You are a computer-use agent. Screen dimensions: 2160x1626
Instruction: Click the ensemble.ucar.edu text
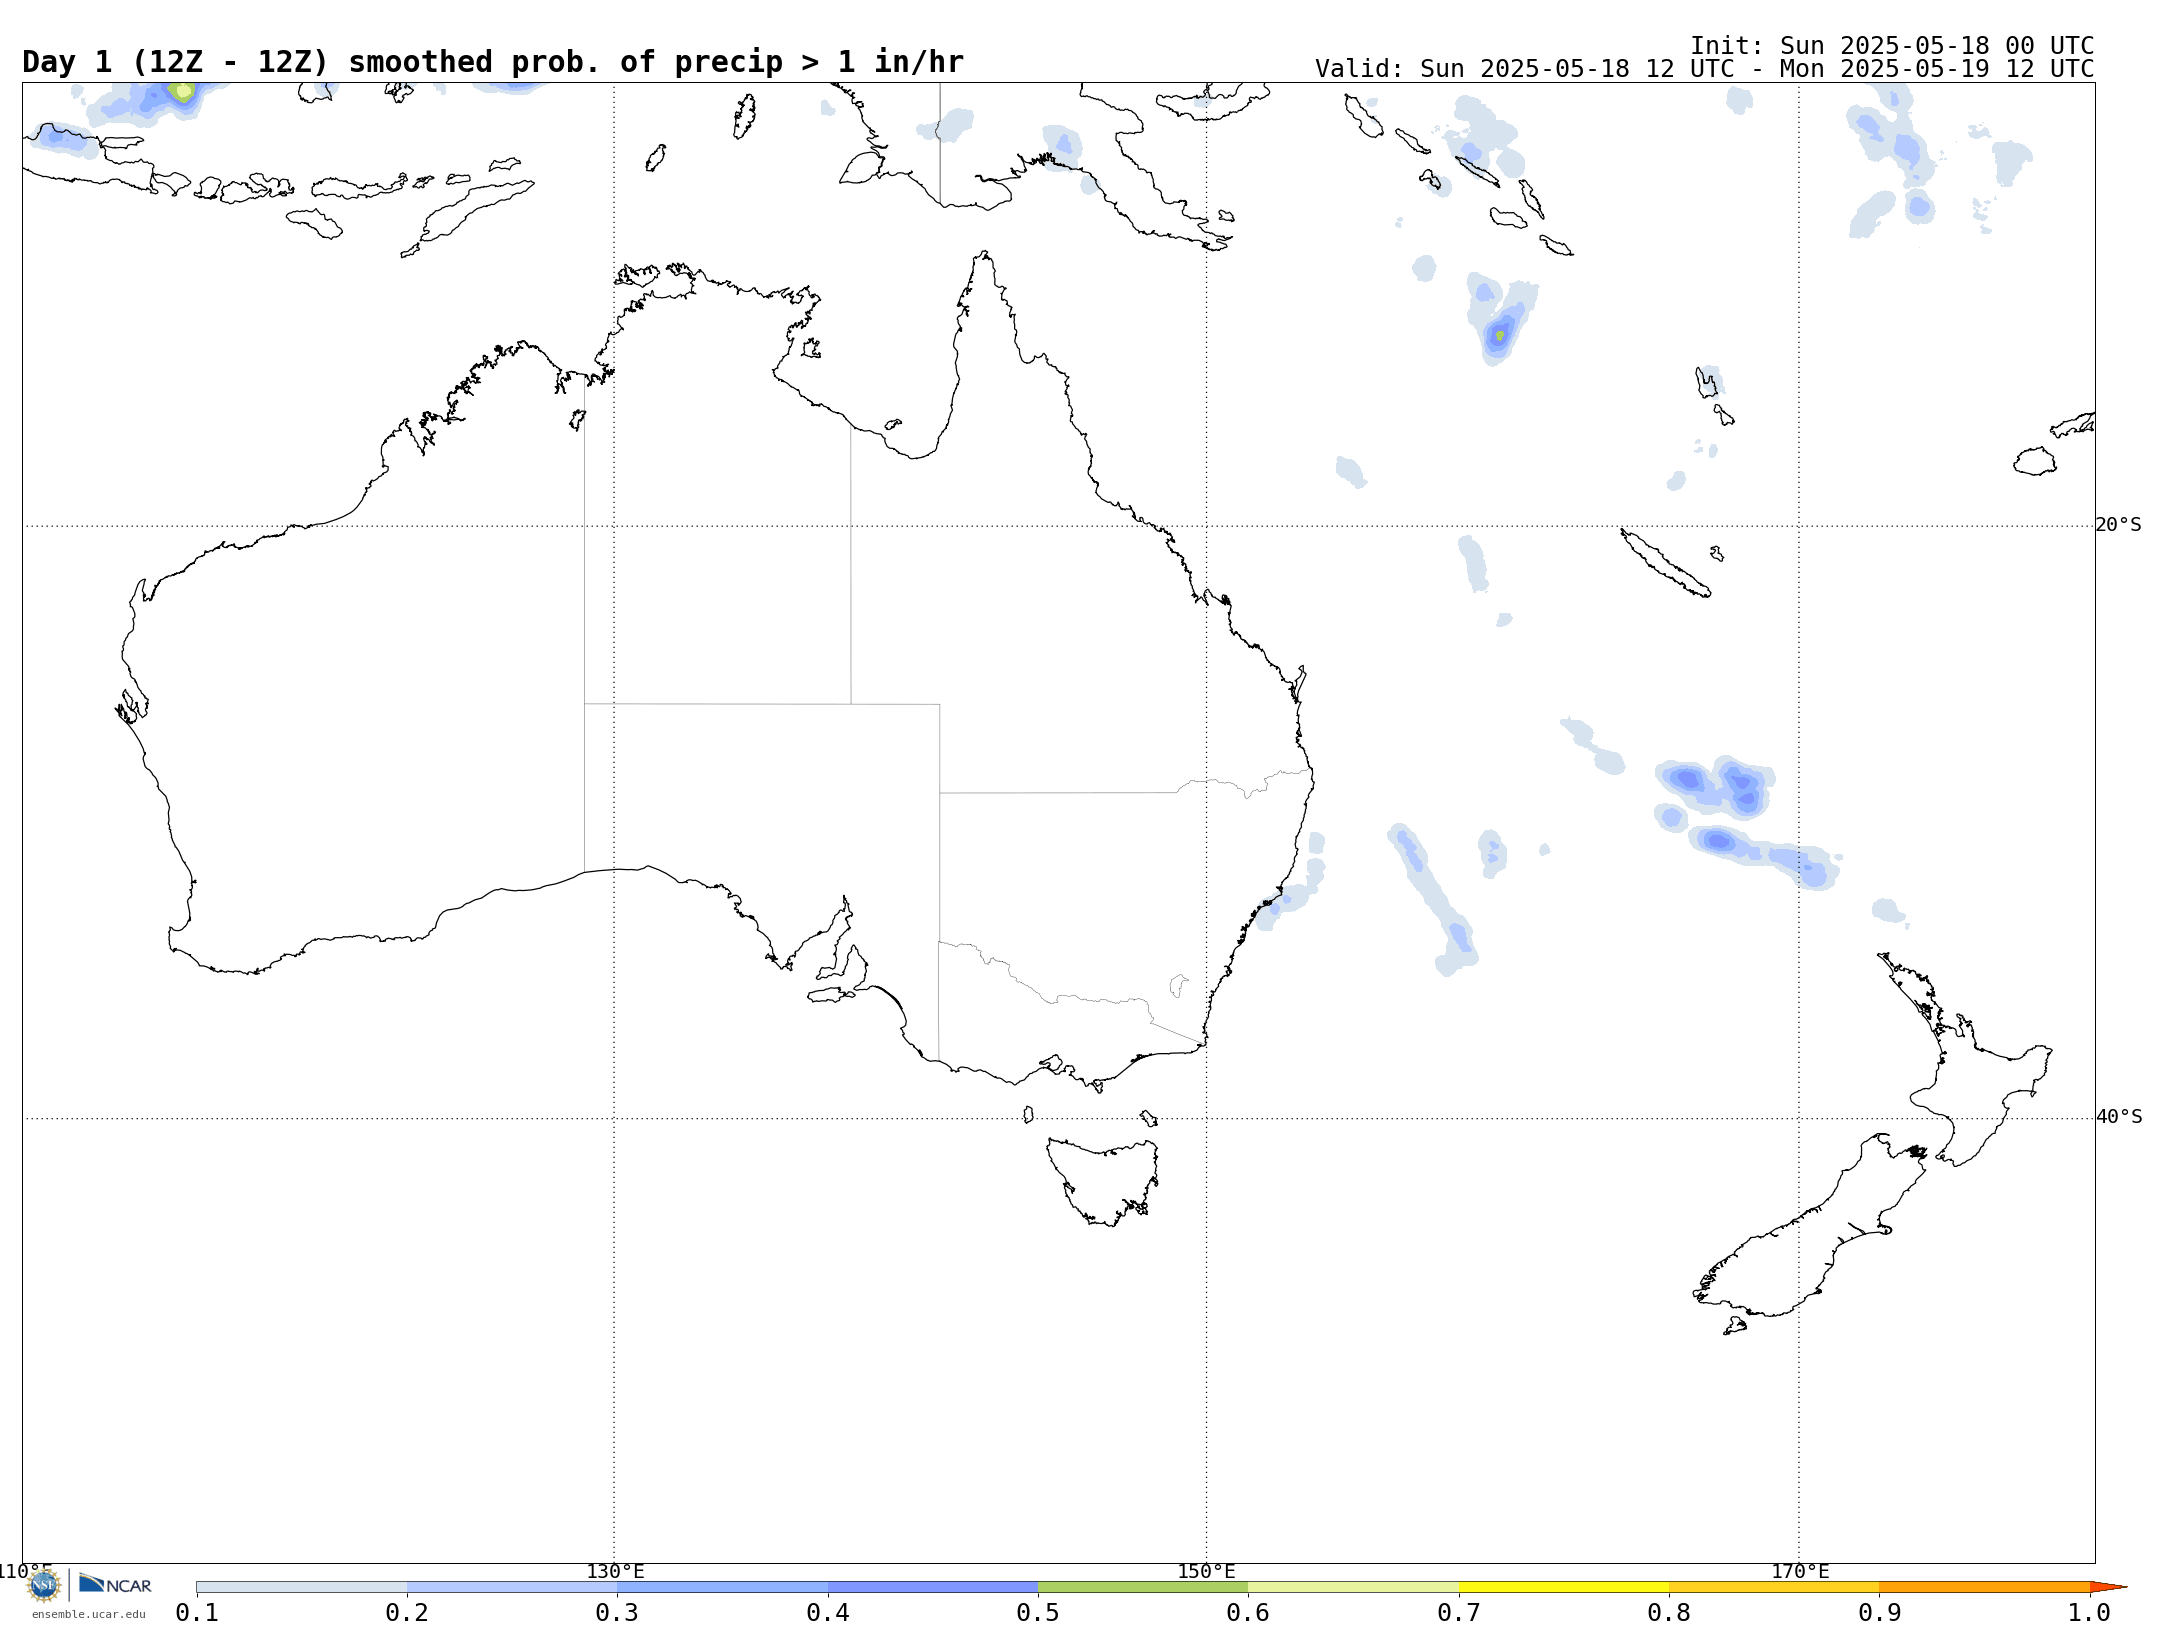(x=88, y=1614)
